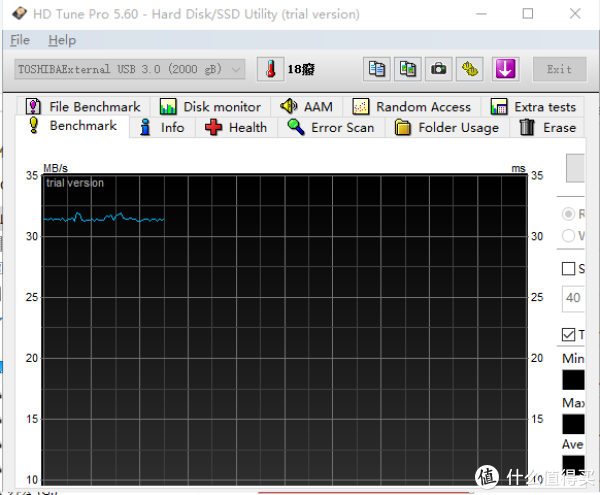Open the TOSHIBA External USB drive dropdown

(130, 69)
